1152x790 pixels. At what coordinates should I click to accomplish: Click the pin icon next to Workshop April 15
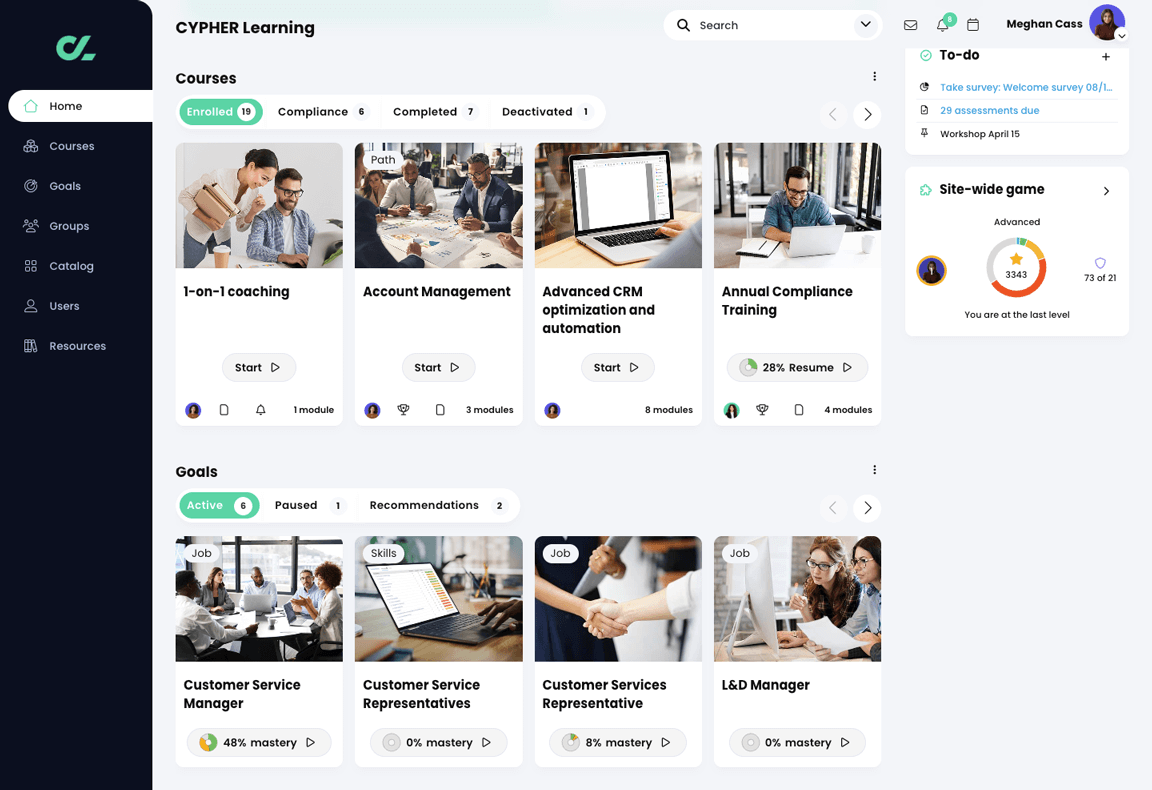click(922, 133)
